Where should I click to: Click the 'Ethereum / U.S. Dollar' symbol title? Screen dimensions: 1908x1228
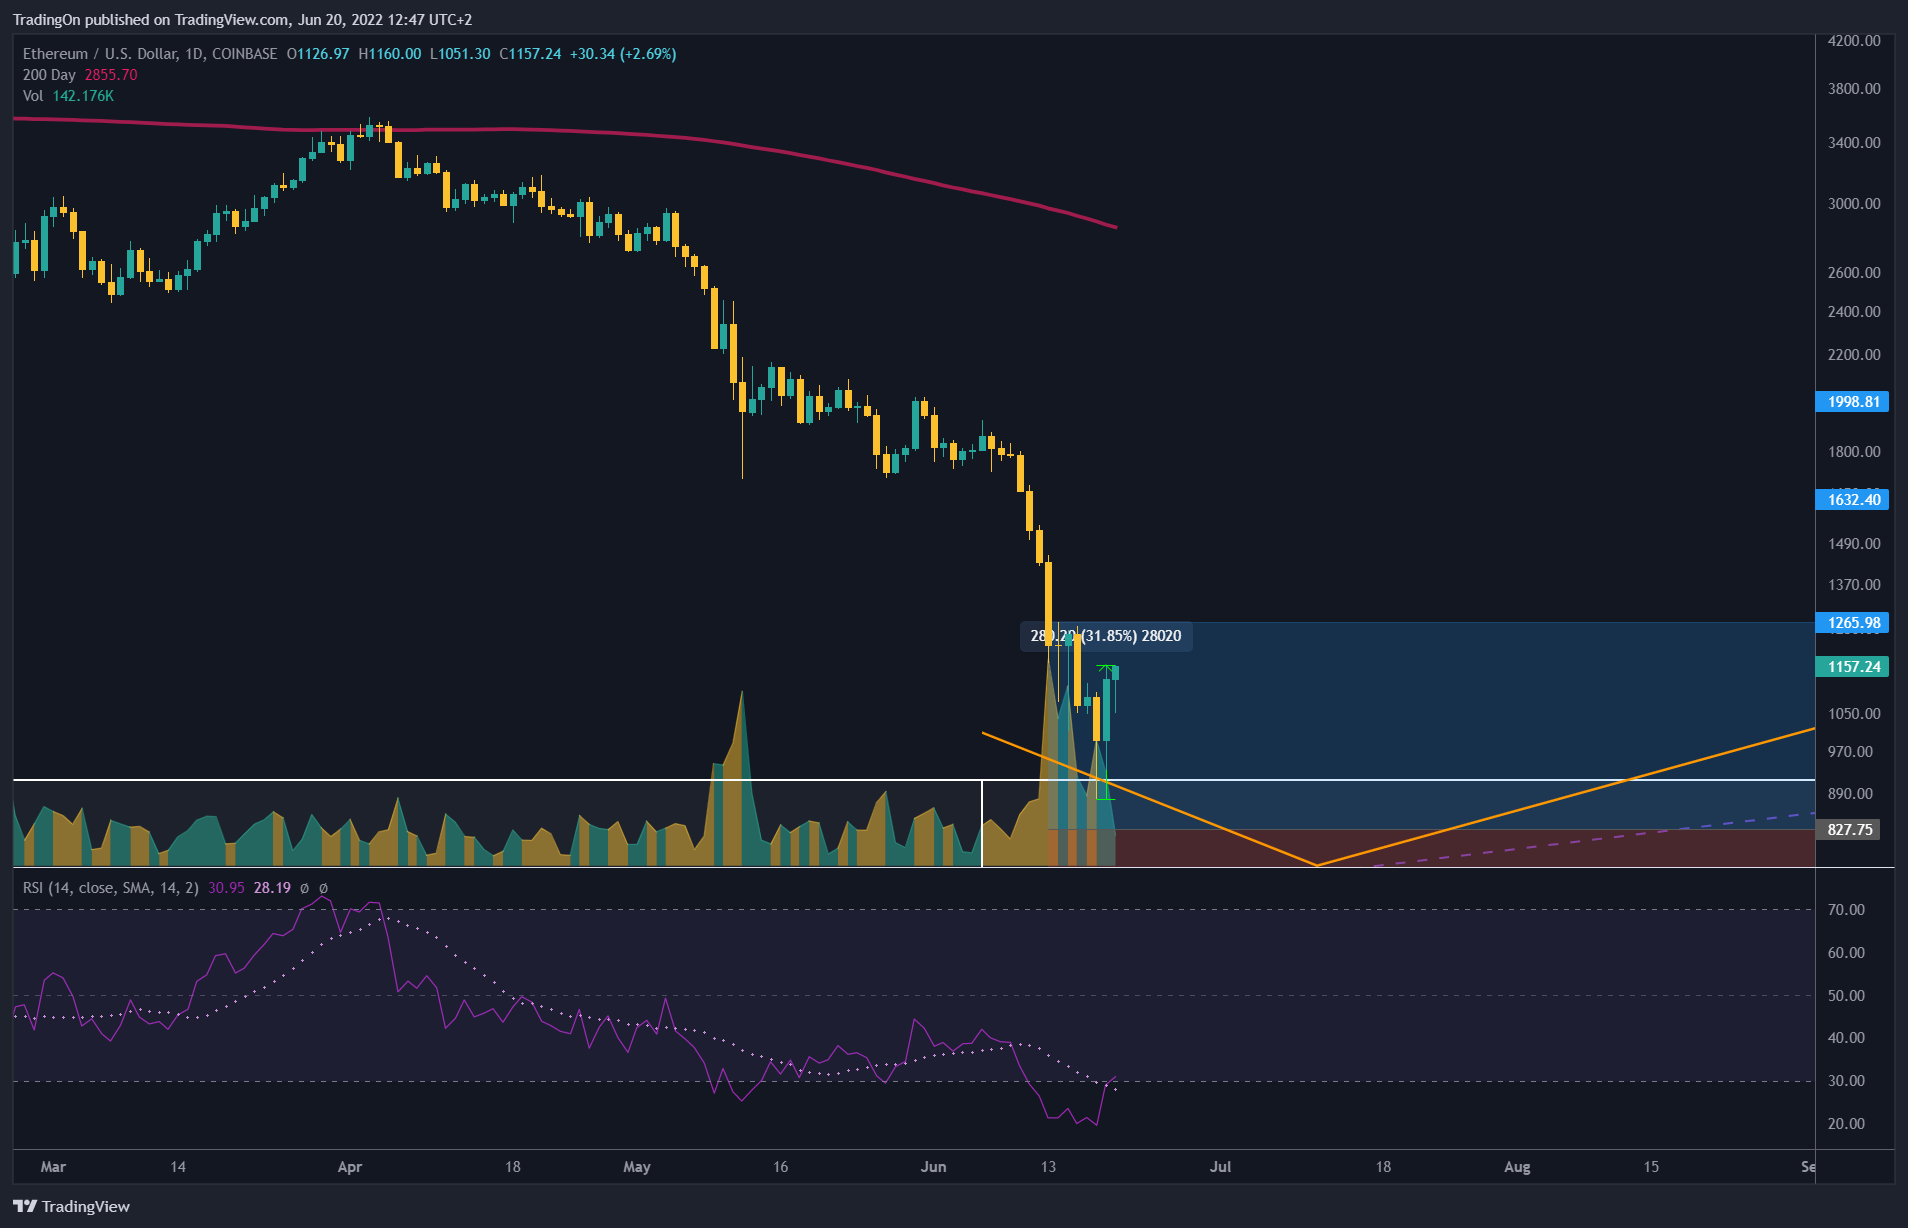pos(99,54)
